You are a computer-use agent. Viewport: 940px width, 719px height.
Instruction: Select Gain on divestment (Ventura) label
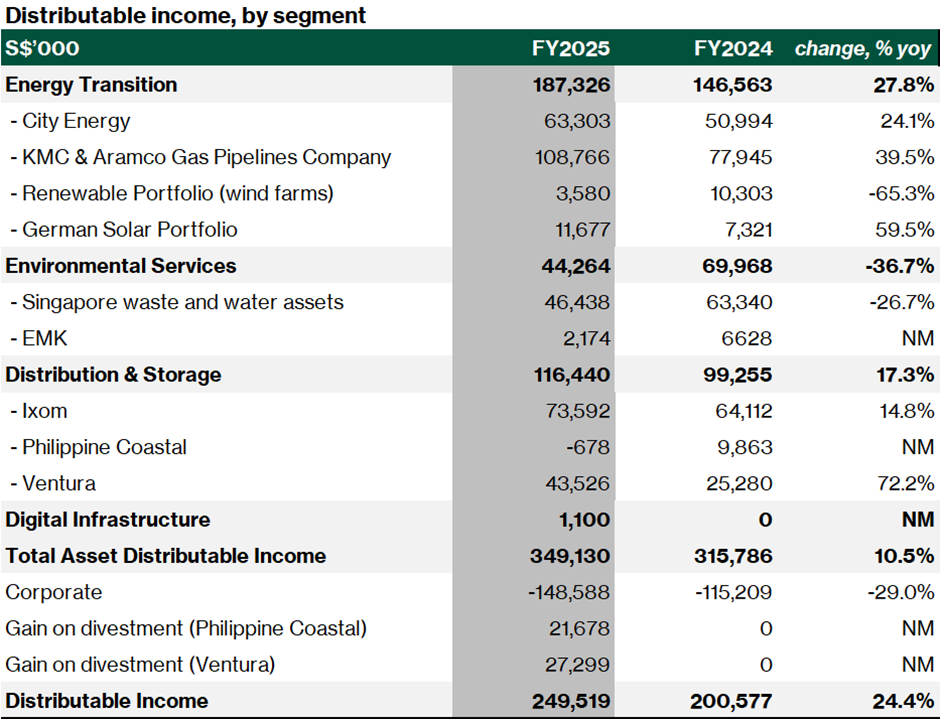[140, 664]
